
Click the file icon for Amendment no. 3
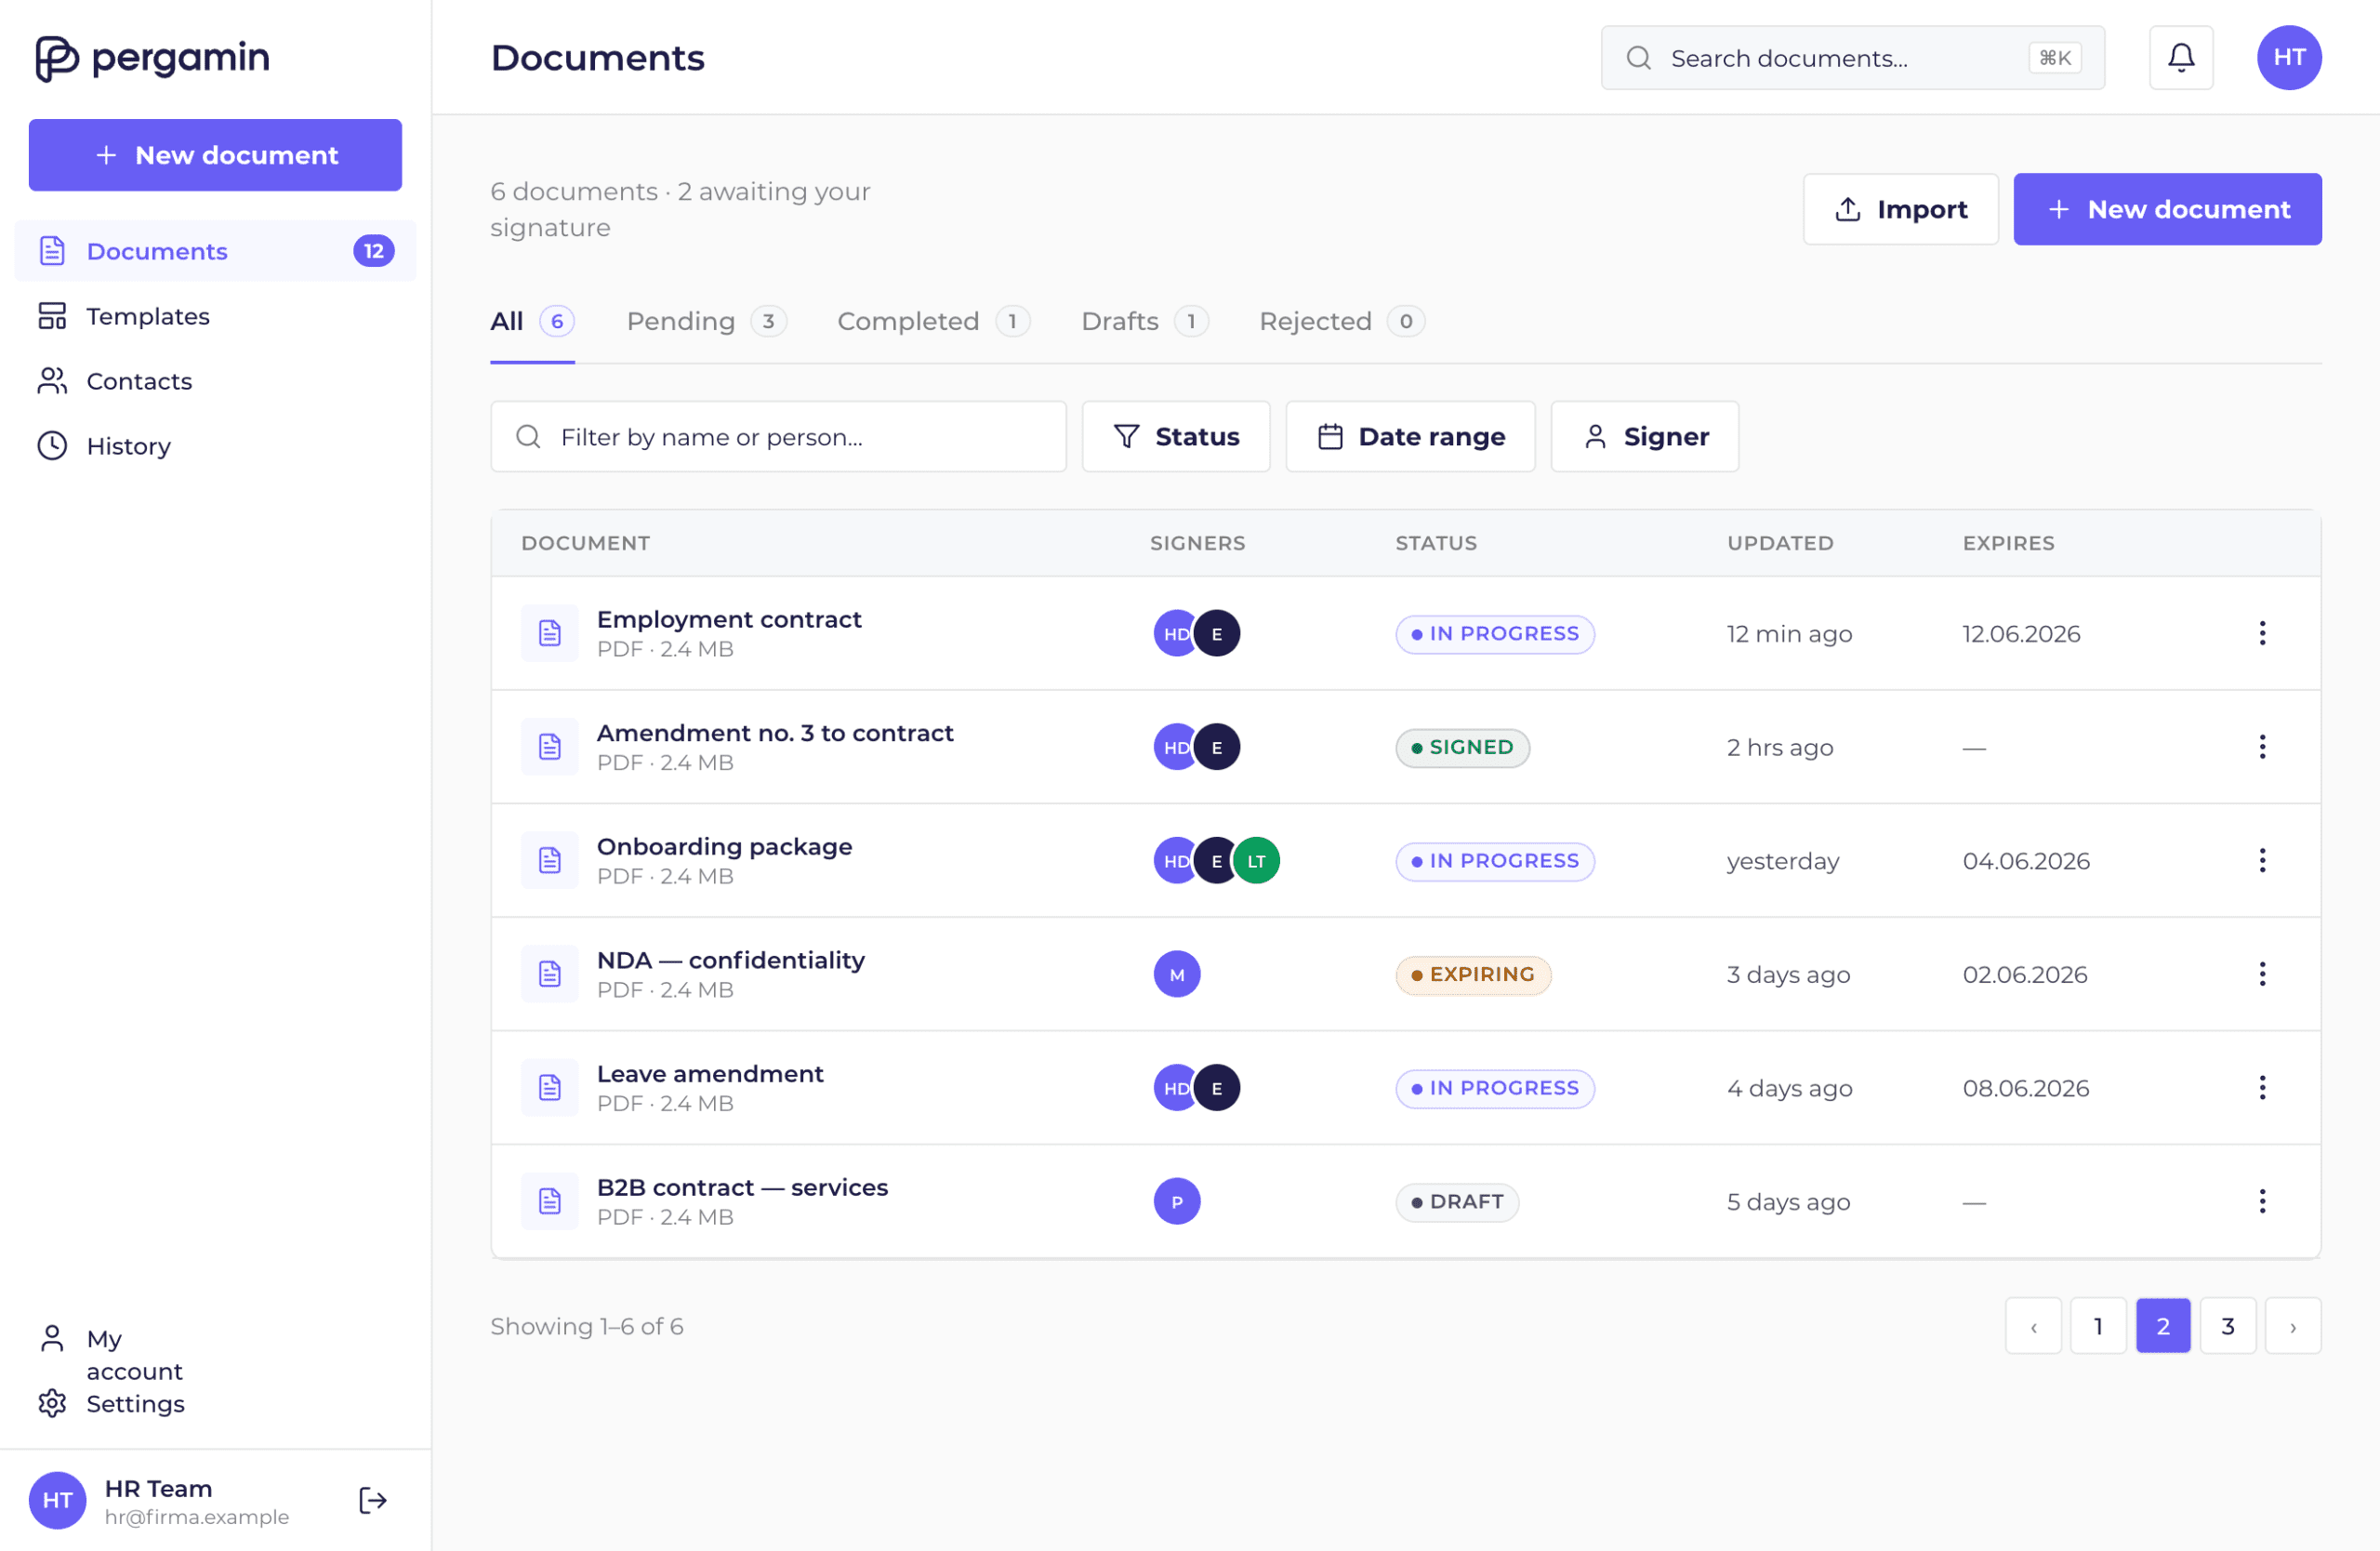coord(550,747)
